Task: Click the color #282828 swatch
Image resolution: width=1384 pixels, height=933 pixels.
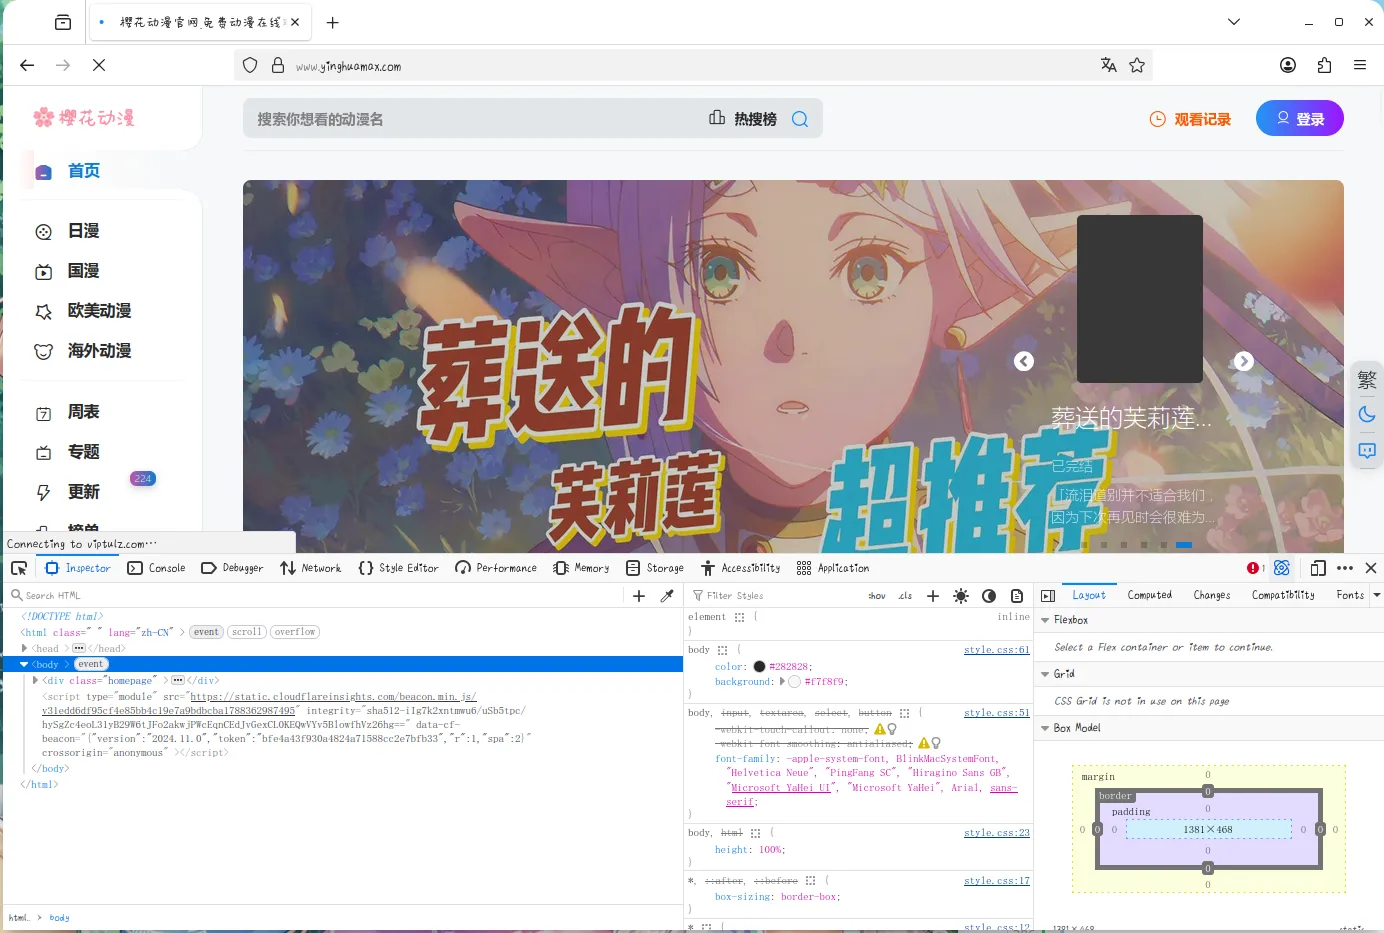Action: point(759,666)
